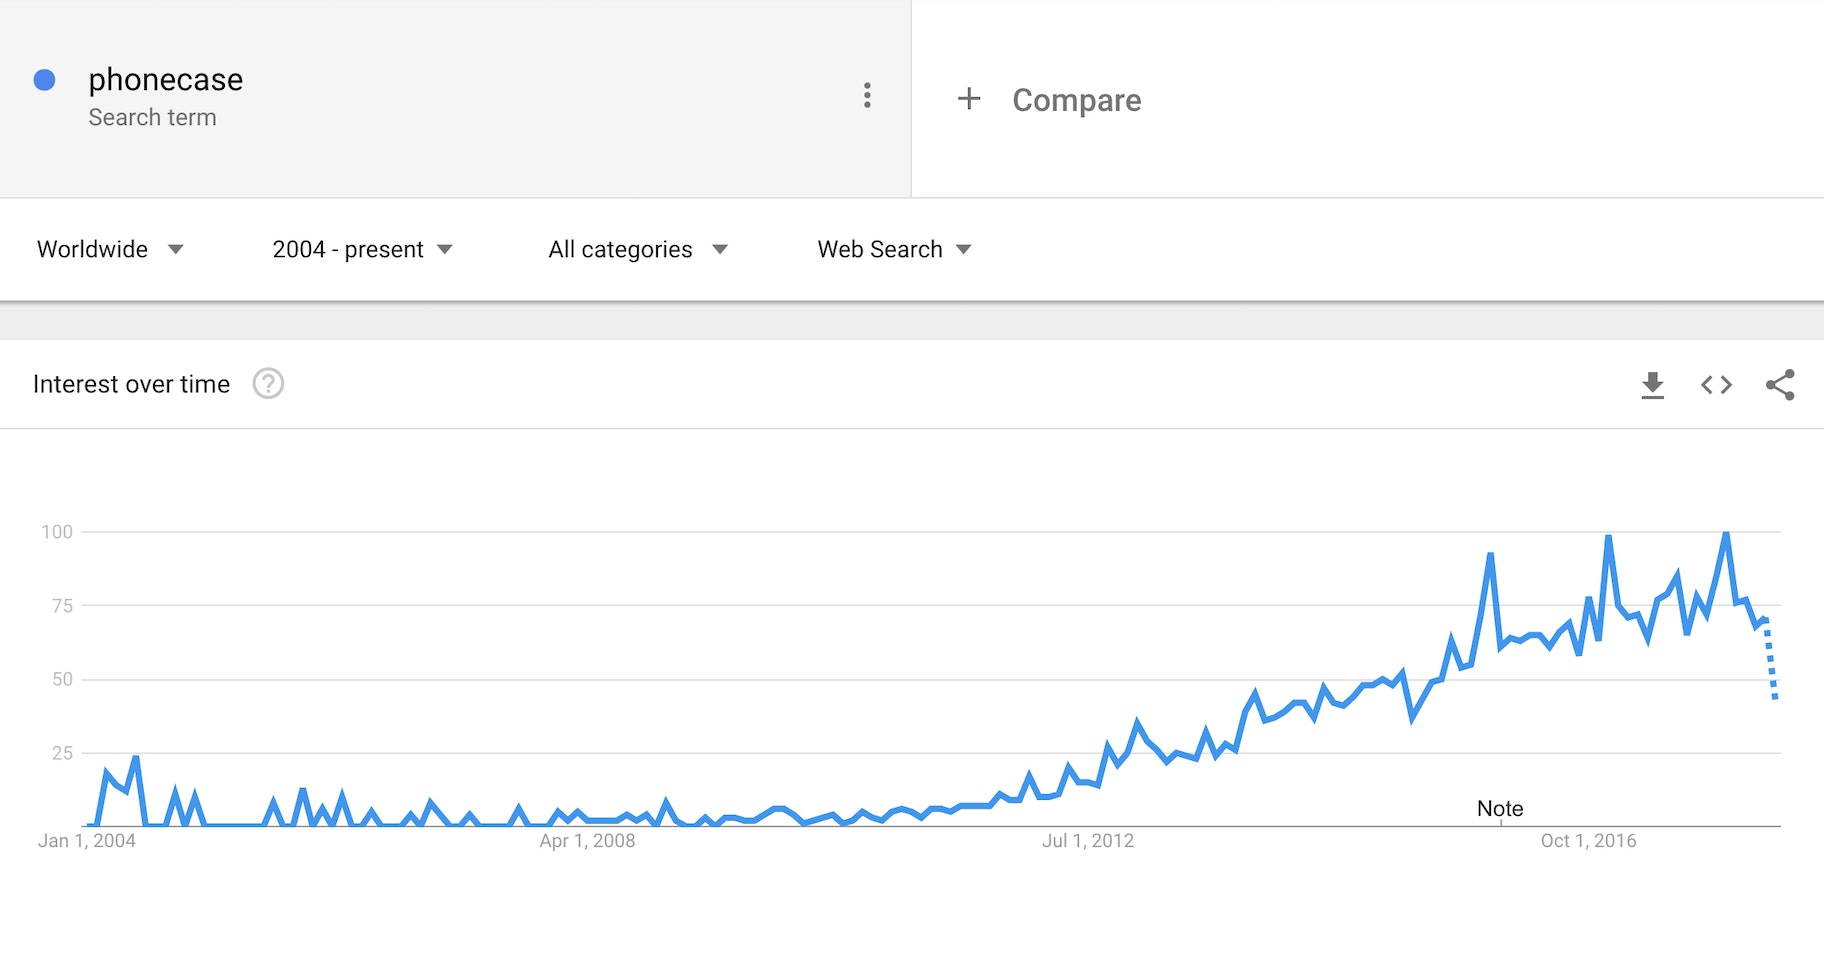Click the Compare option to add a term
The image size is (1824, 953).
(x=1076, y=99)
